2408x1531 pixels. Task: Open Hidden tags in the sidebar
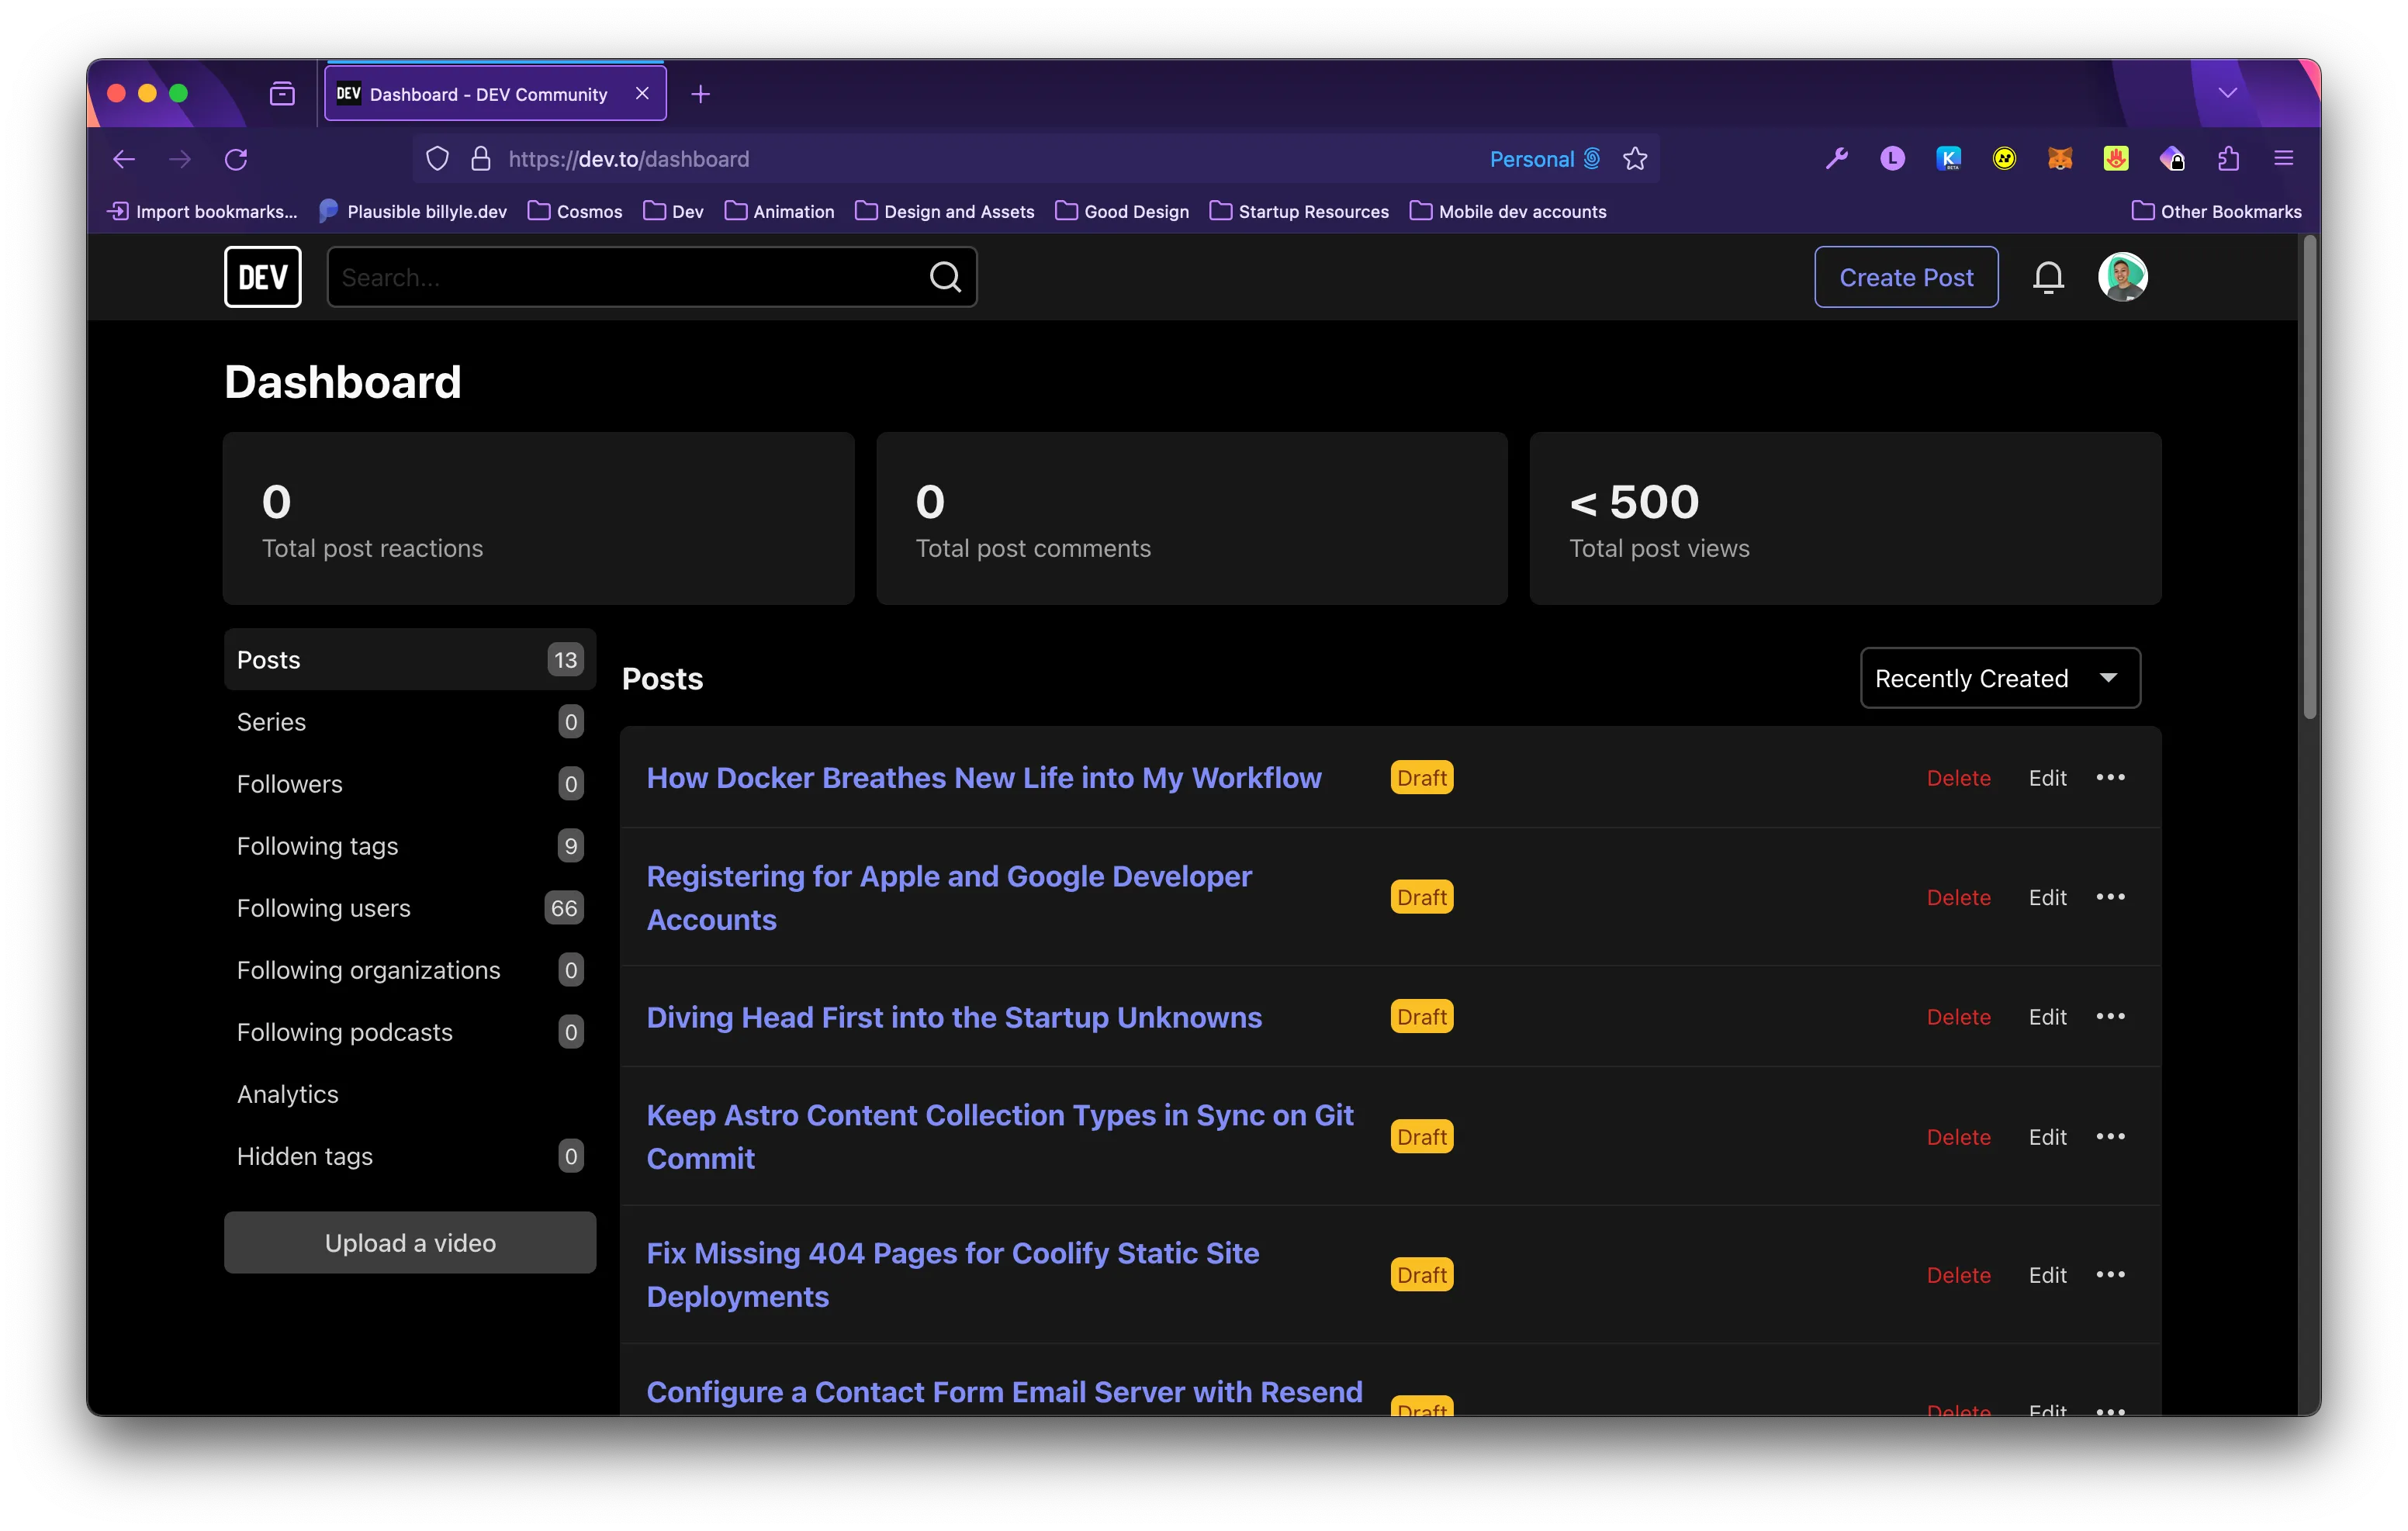tap(410, 1156)
